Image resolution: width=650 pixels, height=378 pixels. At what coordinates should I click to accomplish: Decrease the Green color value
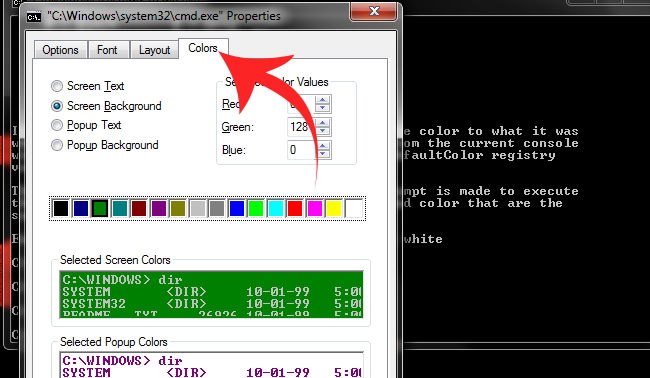click(323, 131)
